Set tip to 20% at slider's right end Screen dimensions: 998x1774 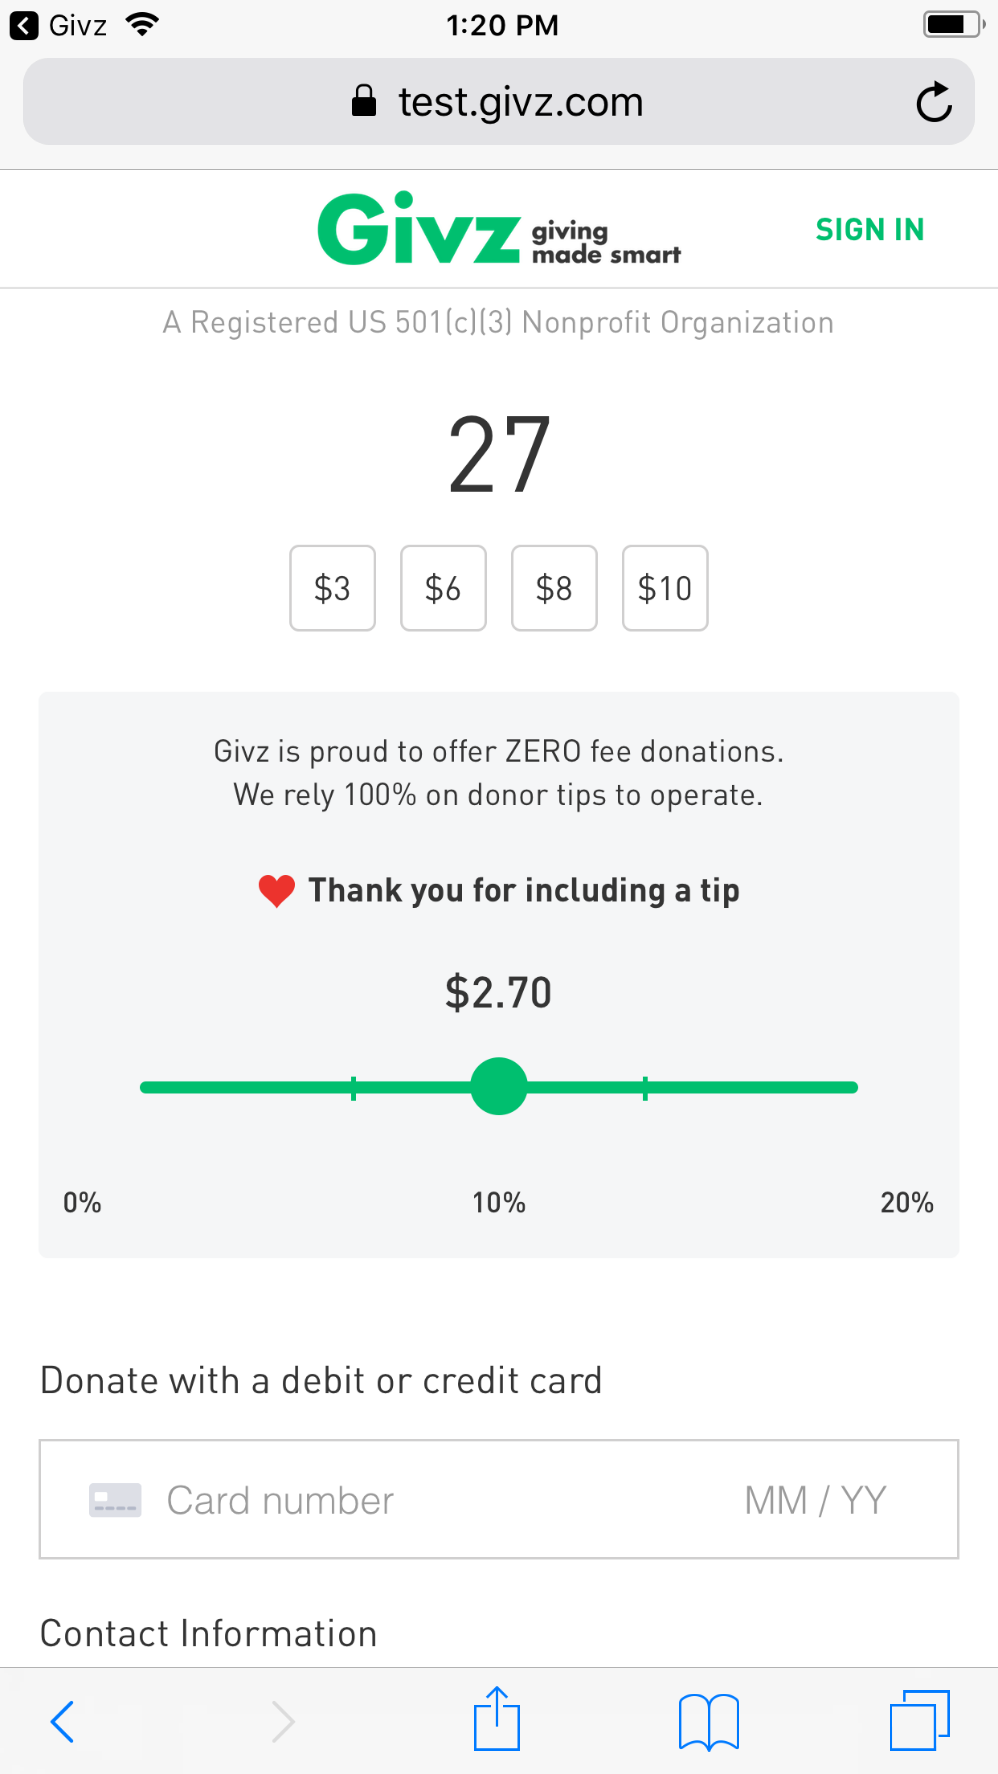pos(853,1087)
